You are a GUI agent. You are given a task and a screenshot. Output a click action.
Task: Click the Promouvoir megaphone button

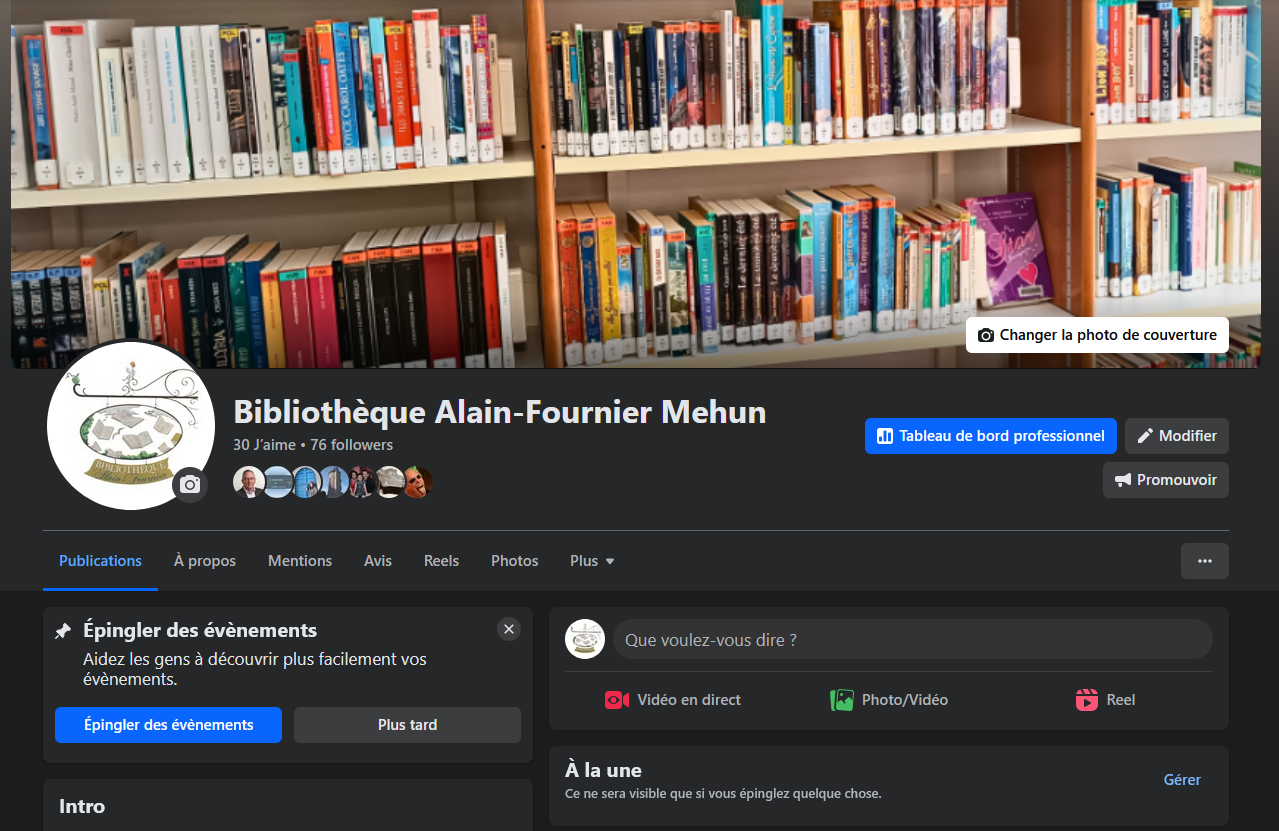1165,480
